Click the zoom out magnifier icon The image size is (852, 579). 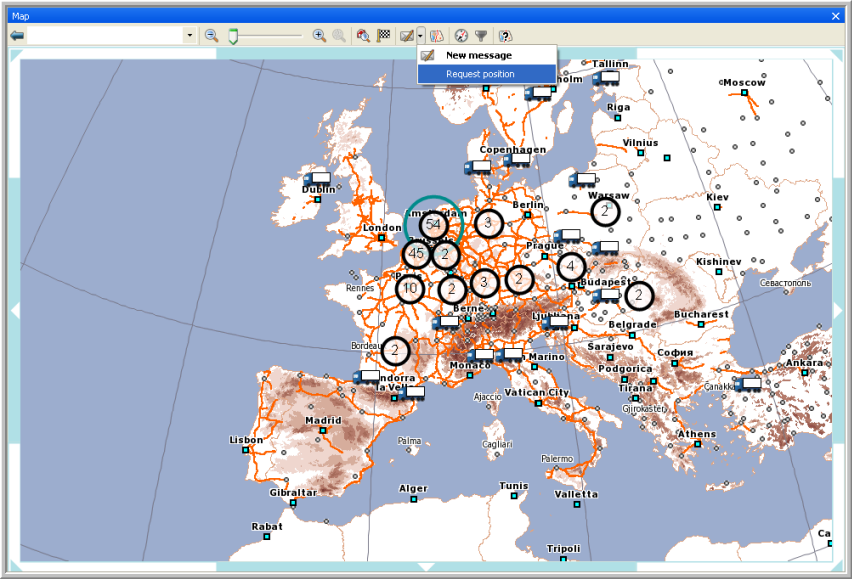212,35
